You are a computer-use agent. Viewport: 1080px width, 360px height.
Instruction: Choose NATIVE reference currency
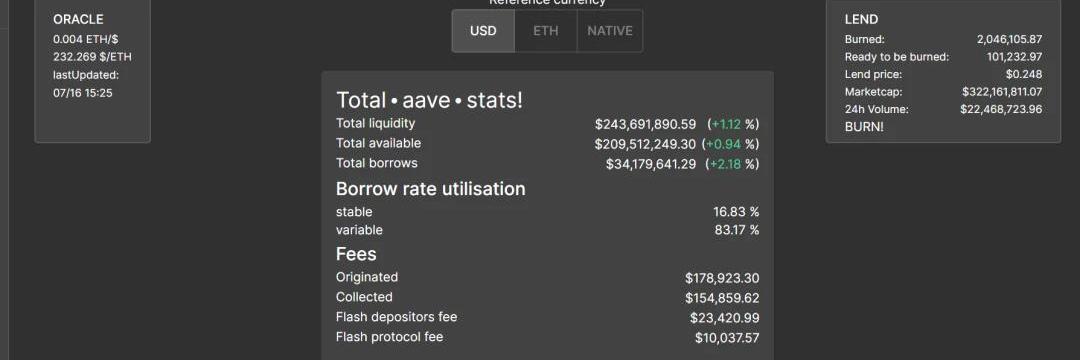coord(610,31)
